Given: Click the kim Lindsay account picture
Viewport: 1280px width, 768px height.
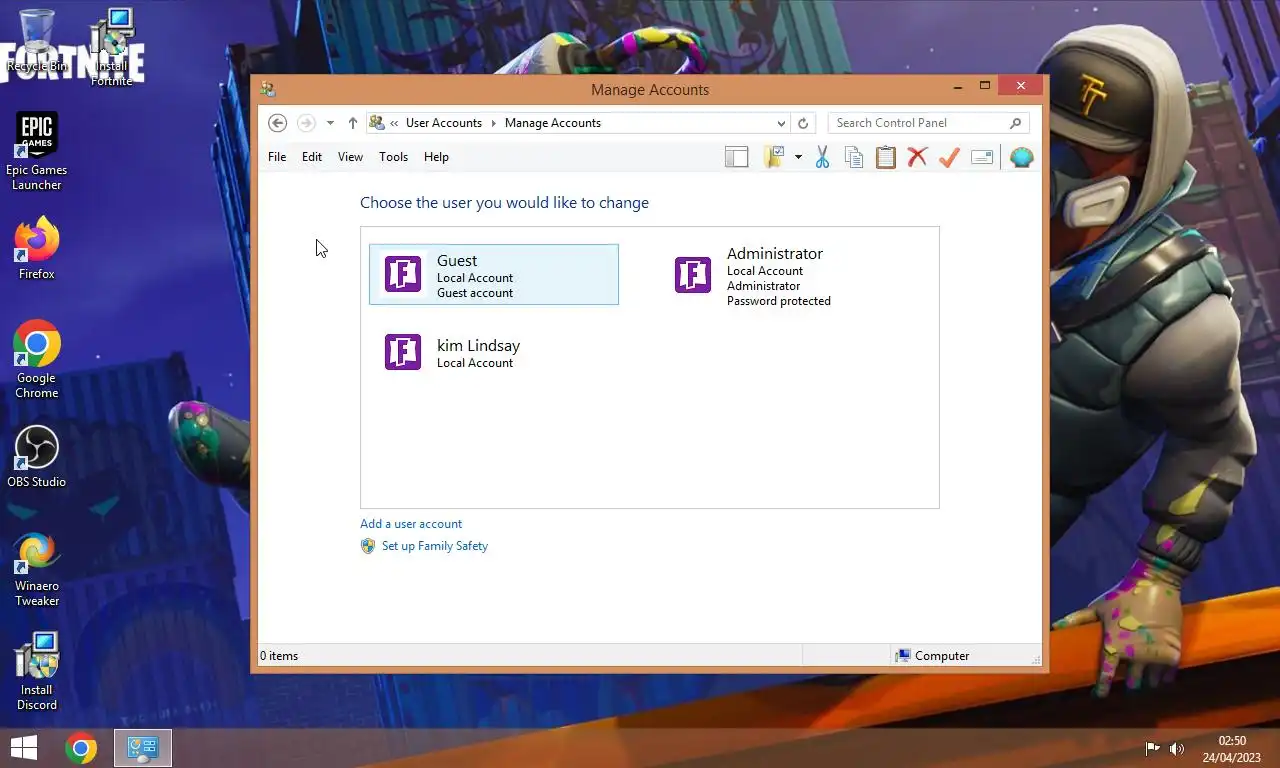Looking at the screenshot, I should (x=403, y=352).
